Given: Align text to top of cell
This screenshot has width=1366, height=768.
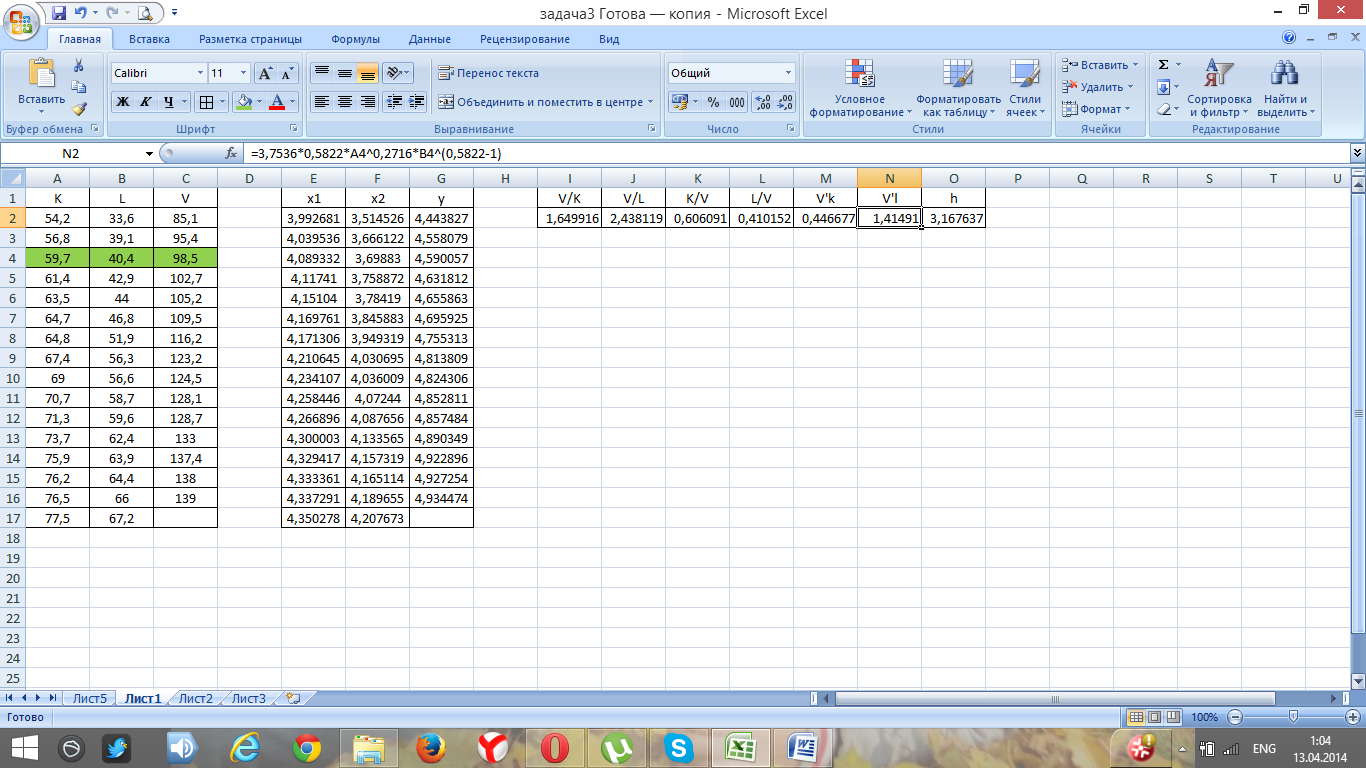Looking at the screenshot, I should (321, 73).
